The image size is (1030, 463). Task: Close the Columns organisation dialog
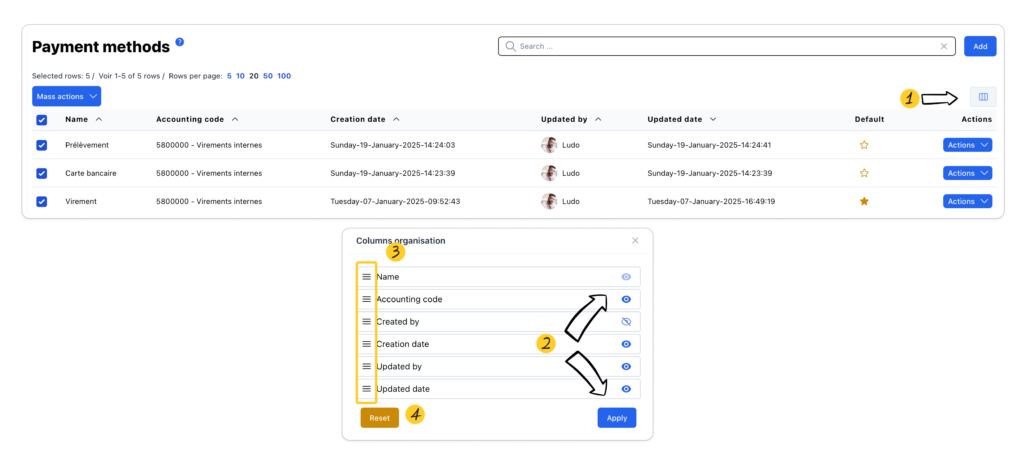click(635, 241)
